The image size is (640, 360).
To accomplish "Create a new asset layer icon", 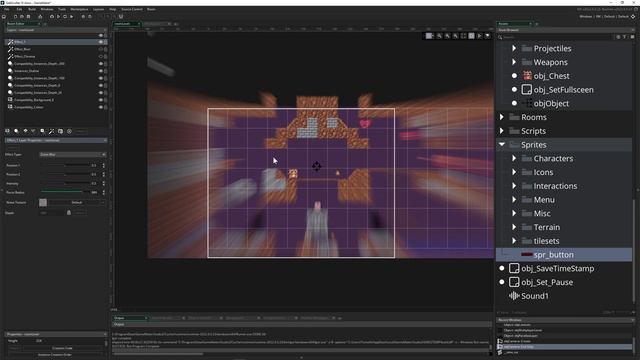I will (x=42, y=131).
